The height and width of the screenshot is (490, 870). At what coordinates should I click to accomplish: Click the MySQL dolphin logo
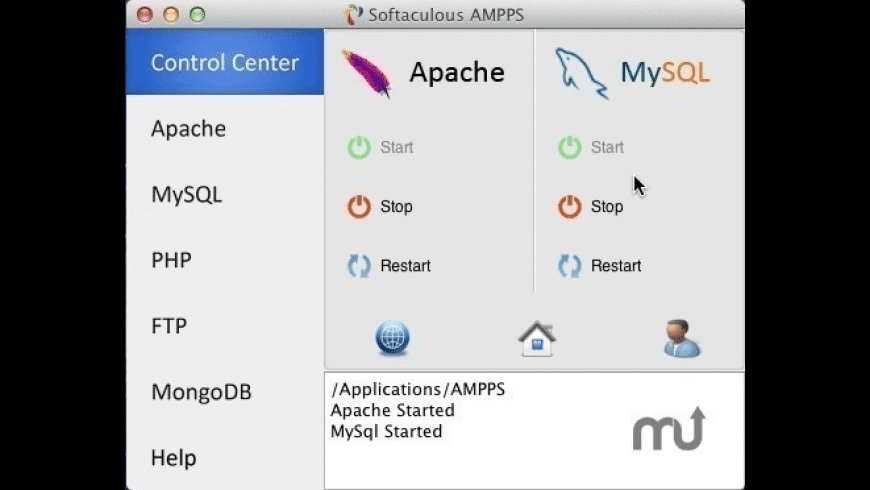581,73
